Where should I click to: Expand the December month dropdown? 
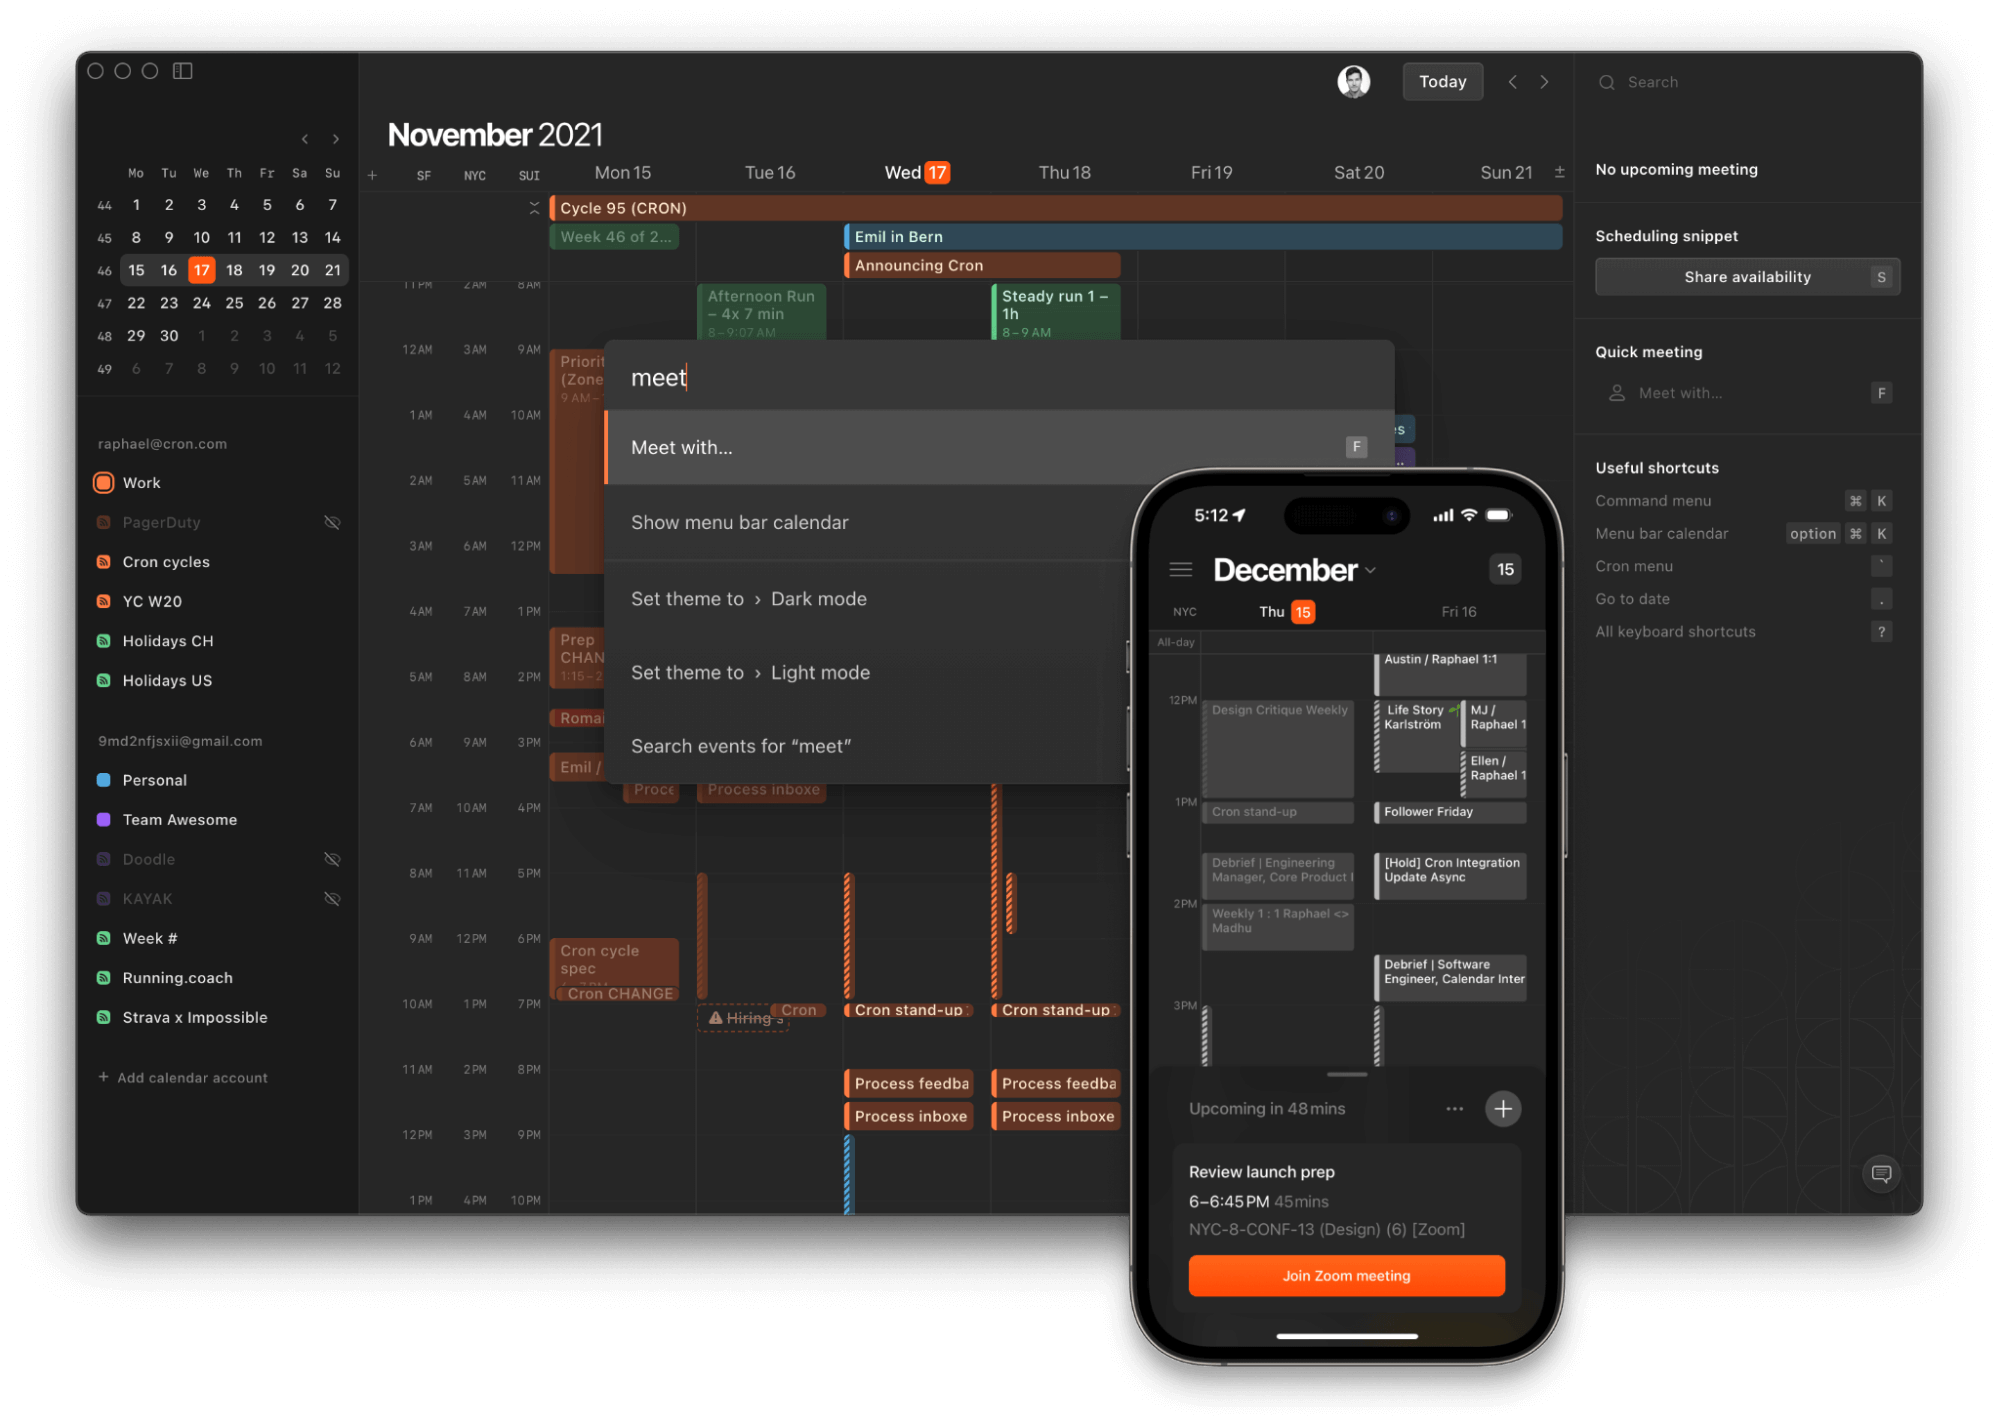click(1370, 570)
